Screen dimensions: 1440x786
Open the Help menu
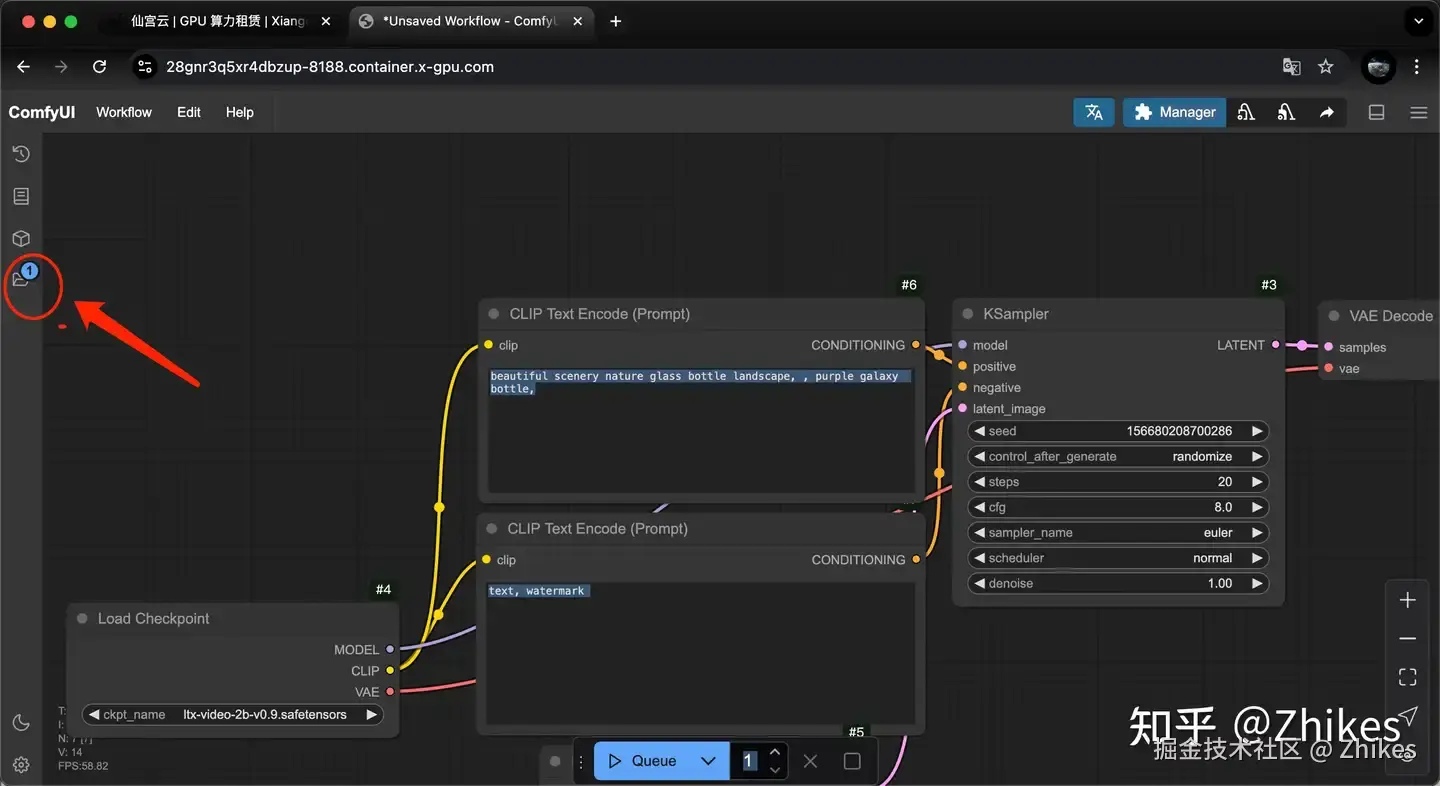240,112
